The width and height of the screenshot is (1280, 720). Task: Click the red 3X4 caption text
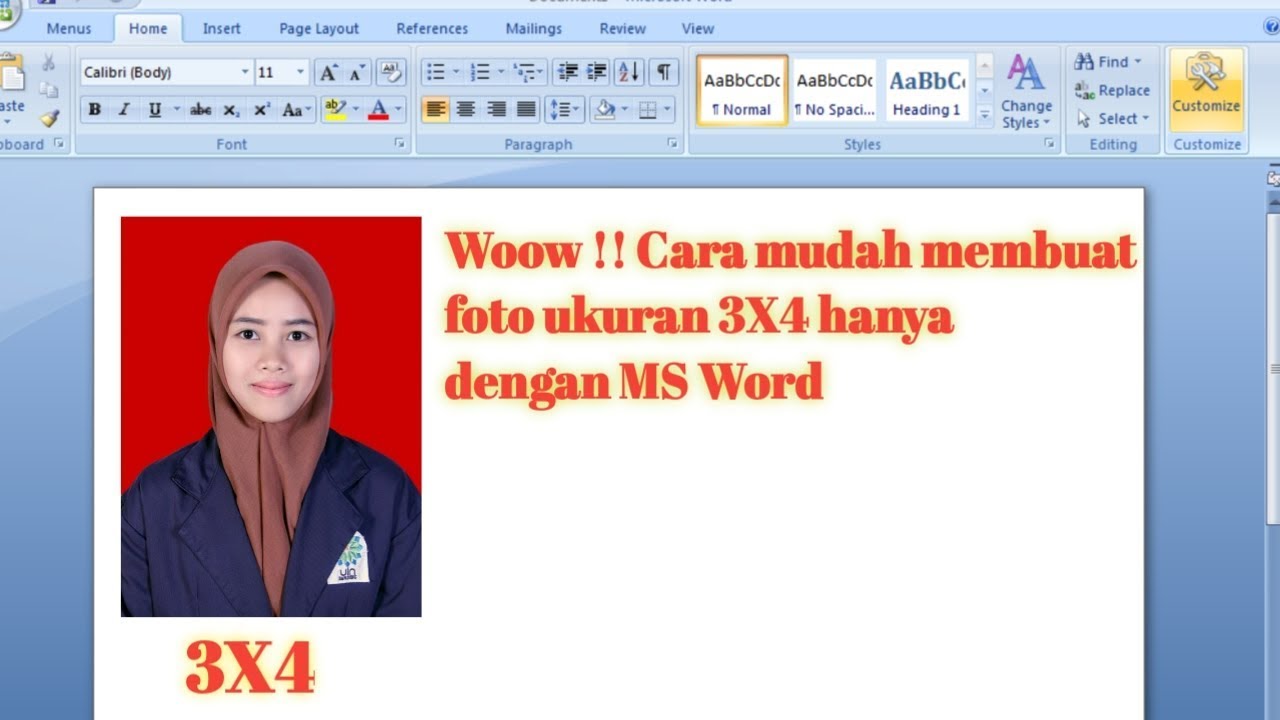[x=250, y=667]
